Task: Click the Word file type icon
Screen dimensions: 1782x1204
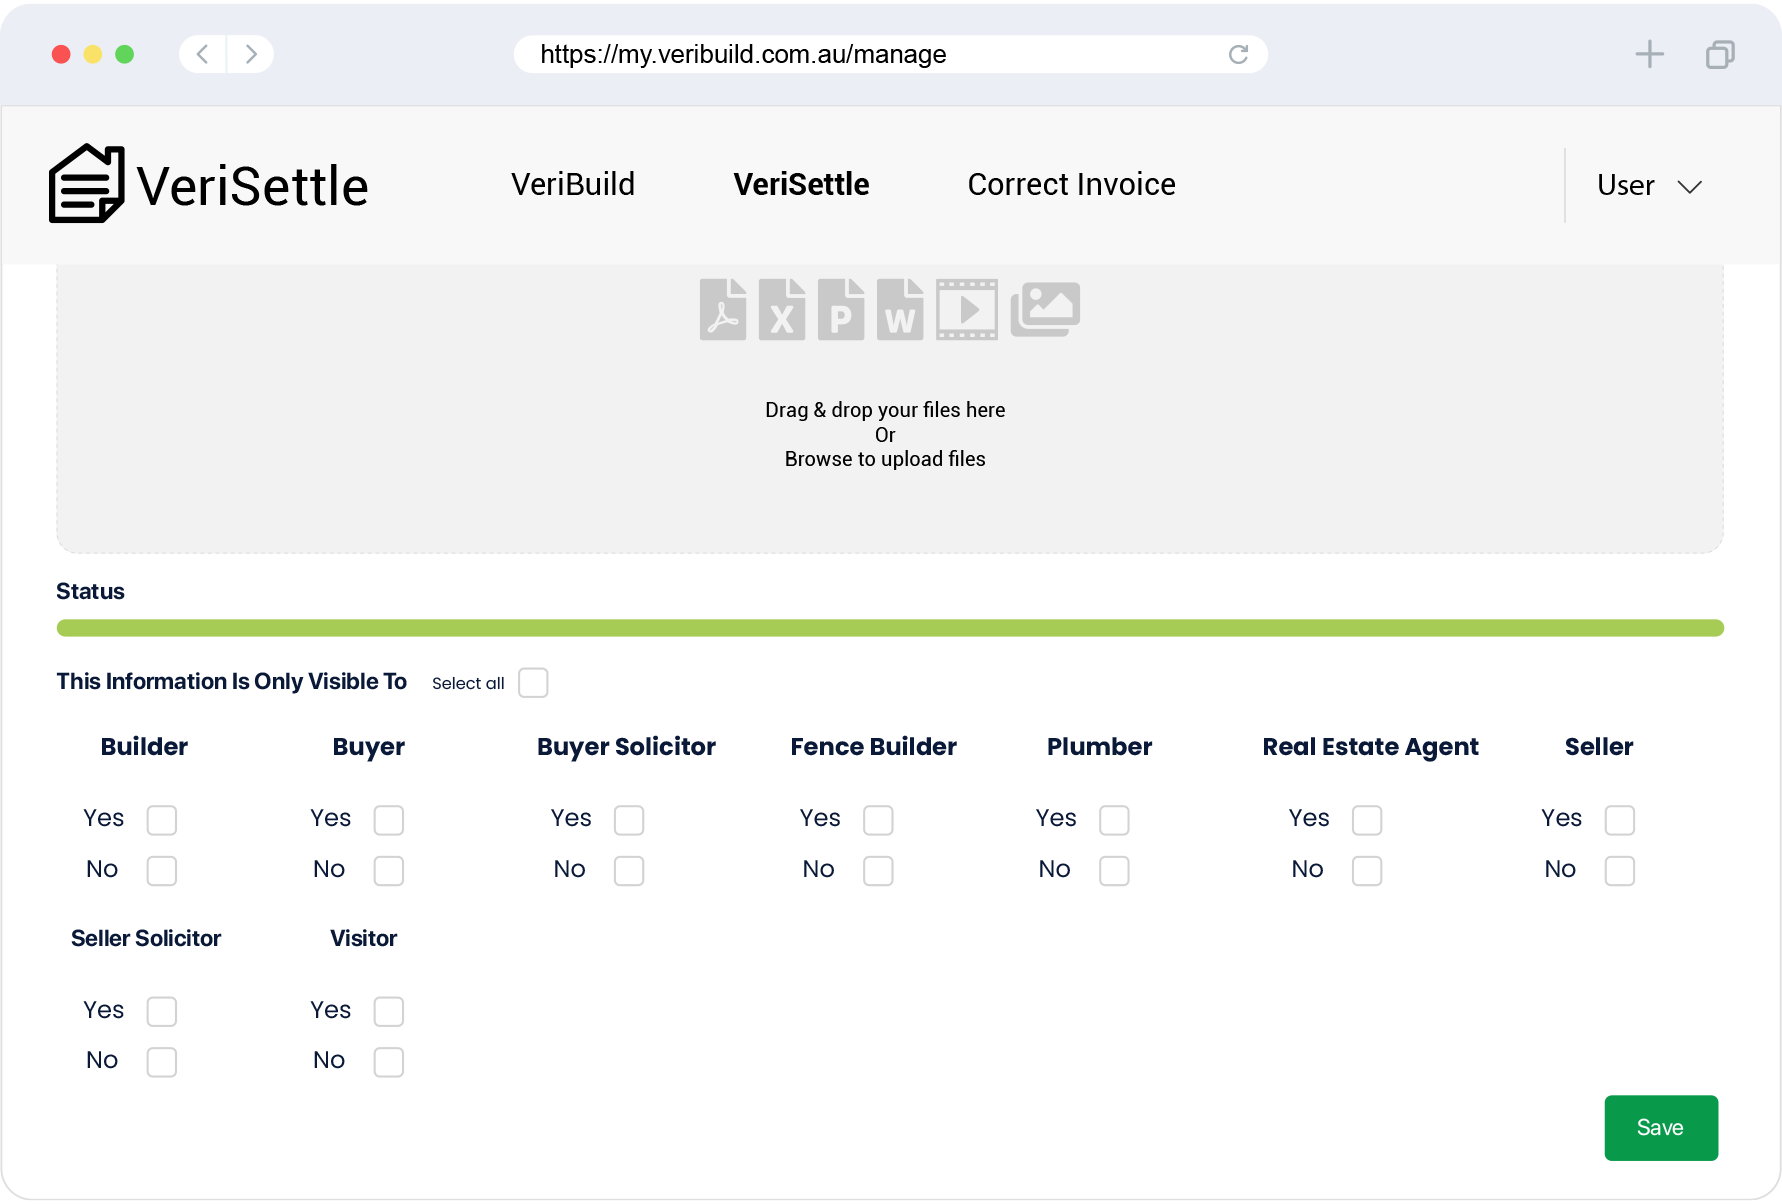Action: pyautogui.click(x=900, y=310)
